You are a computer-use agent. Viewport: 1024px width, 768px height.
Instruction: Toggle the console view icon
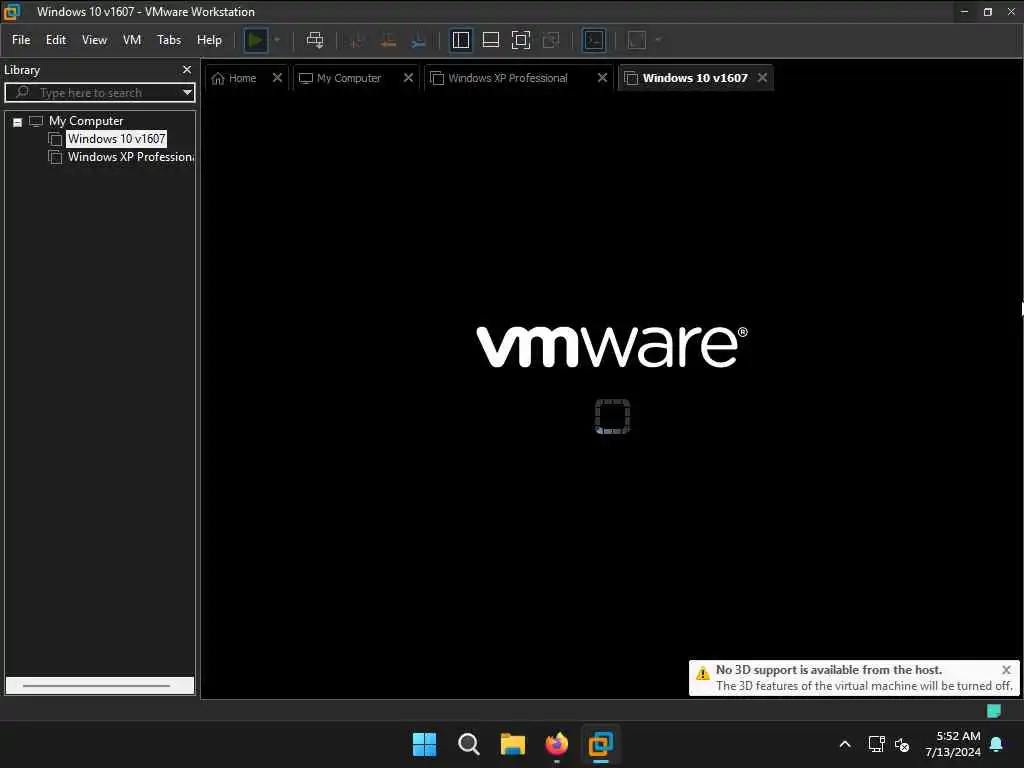pyautogui.click(x=594, y=40)
